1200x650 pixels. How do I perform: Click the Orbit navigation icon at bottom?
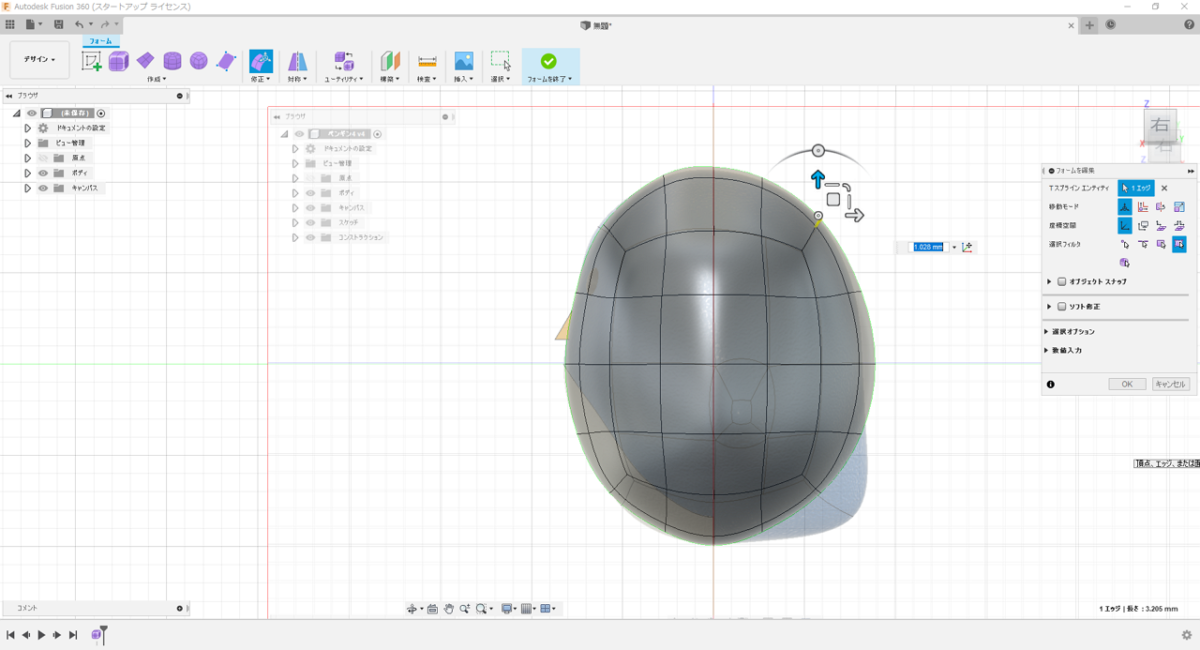[x=412, y=608]
